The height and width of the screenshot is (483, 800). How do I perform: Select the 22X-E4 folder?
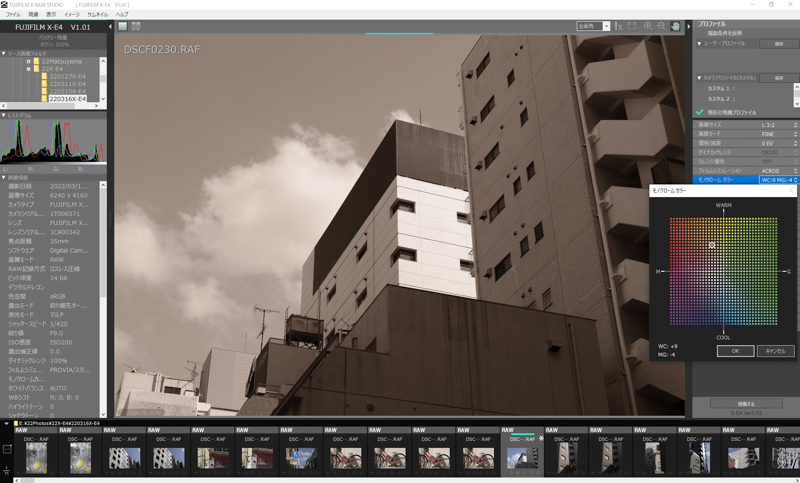(53, 69)
